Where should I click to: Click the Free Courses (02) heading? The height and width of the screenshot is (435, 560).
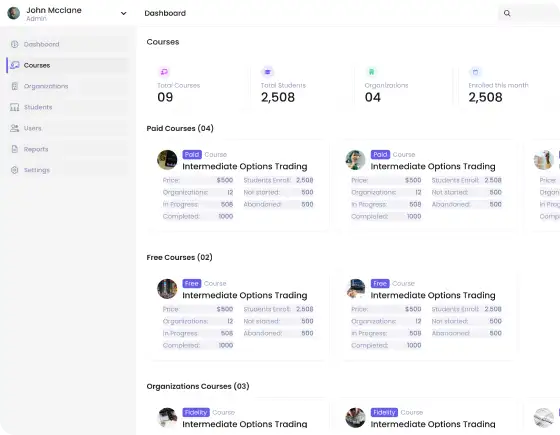(179, 257)
